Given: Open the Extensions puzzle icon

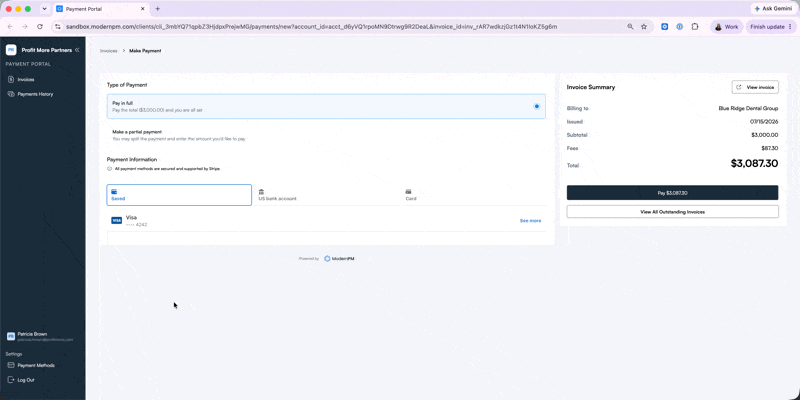Looking at the screenshot, I should coord(695,27).
